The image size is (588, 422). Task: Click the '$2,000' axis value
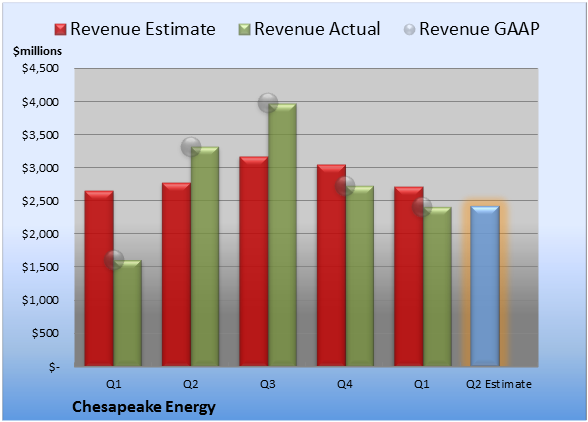40,234
